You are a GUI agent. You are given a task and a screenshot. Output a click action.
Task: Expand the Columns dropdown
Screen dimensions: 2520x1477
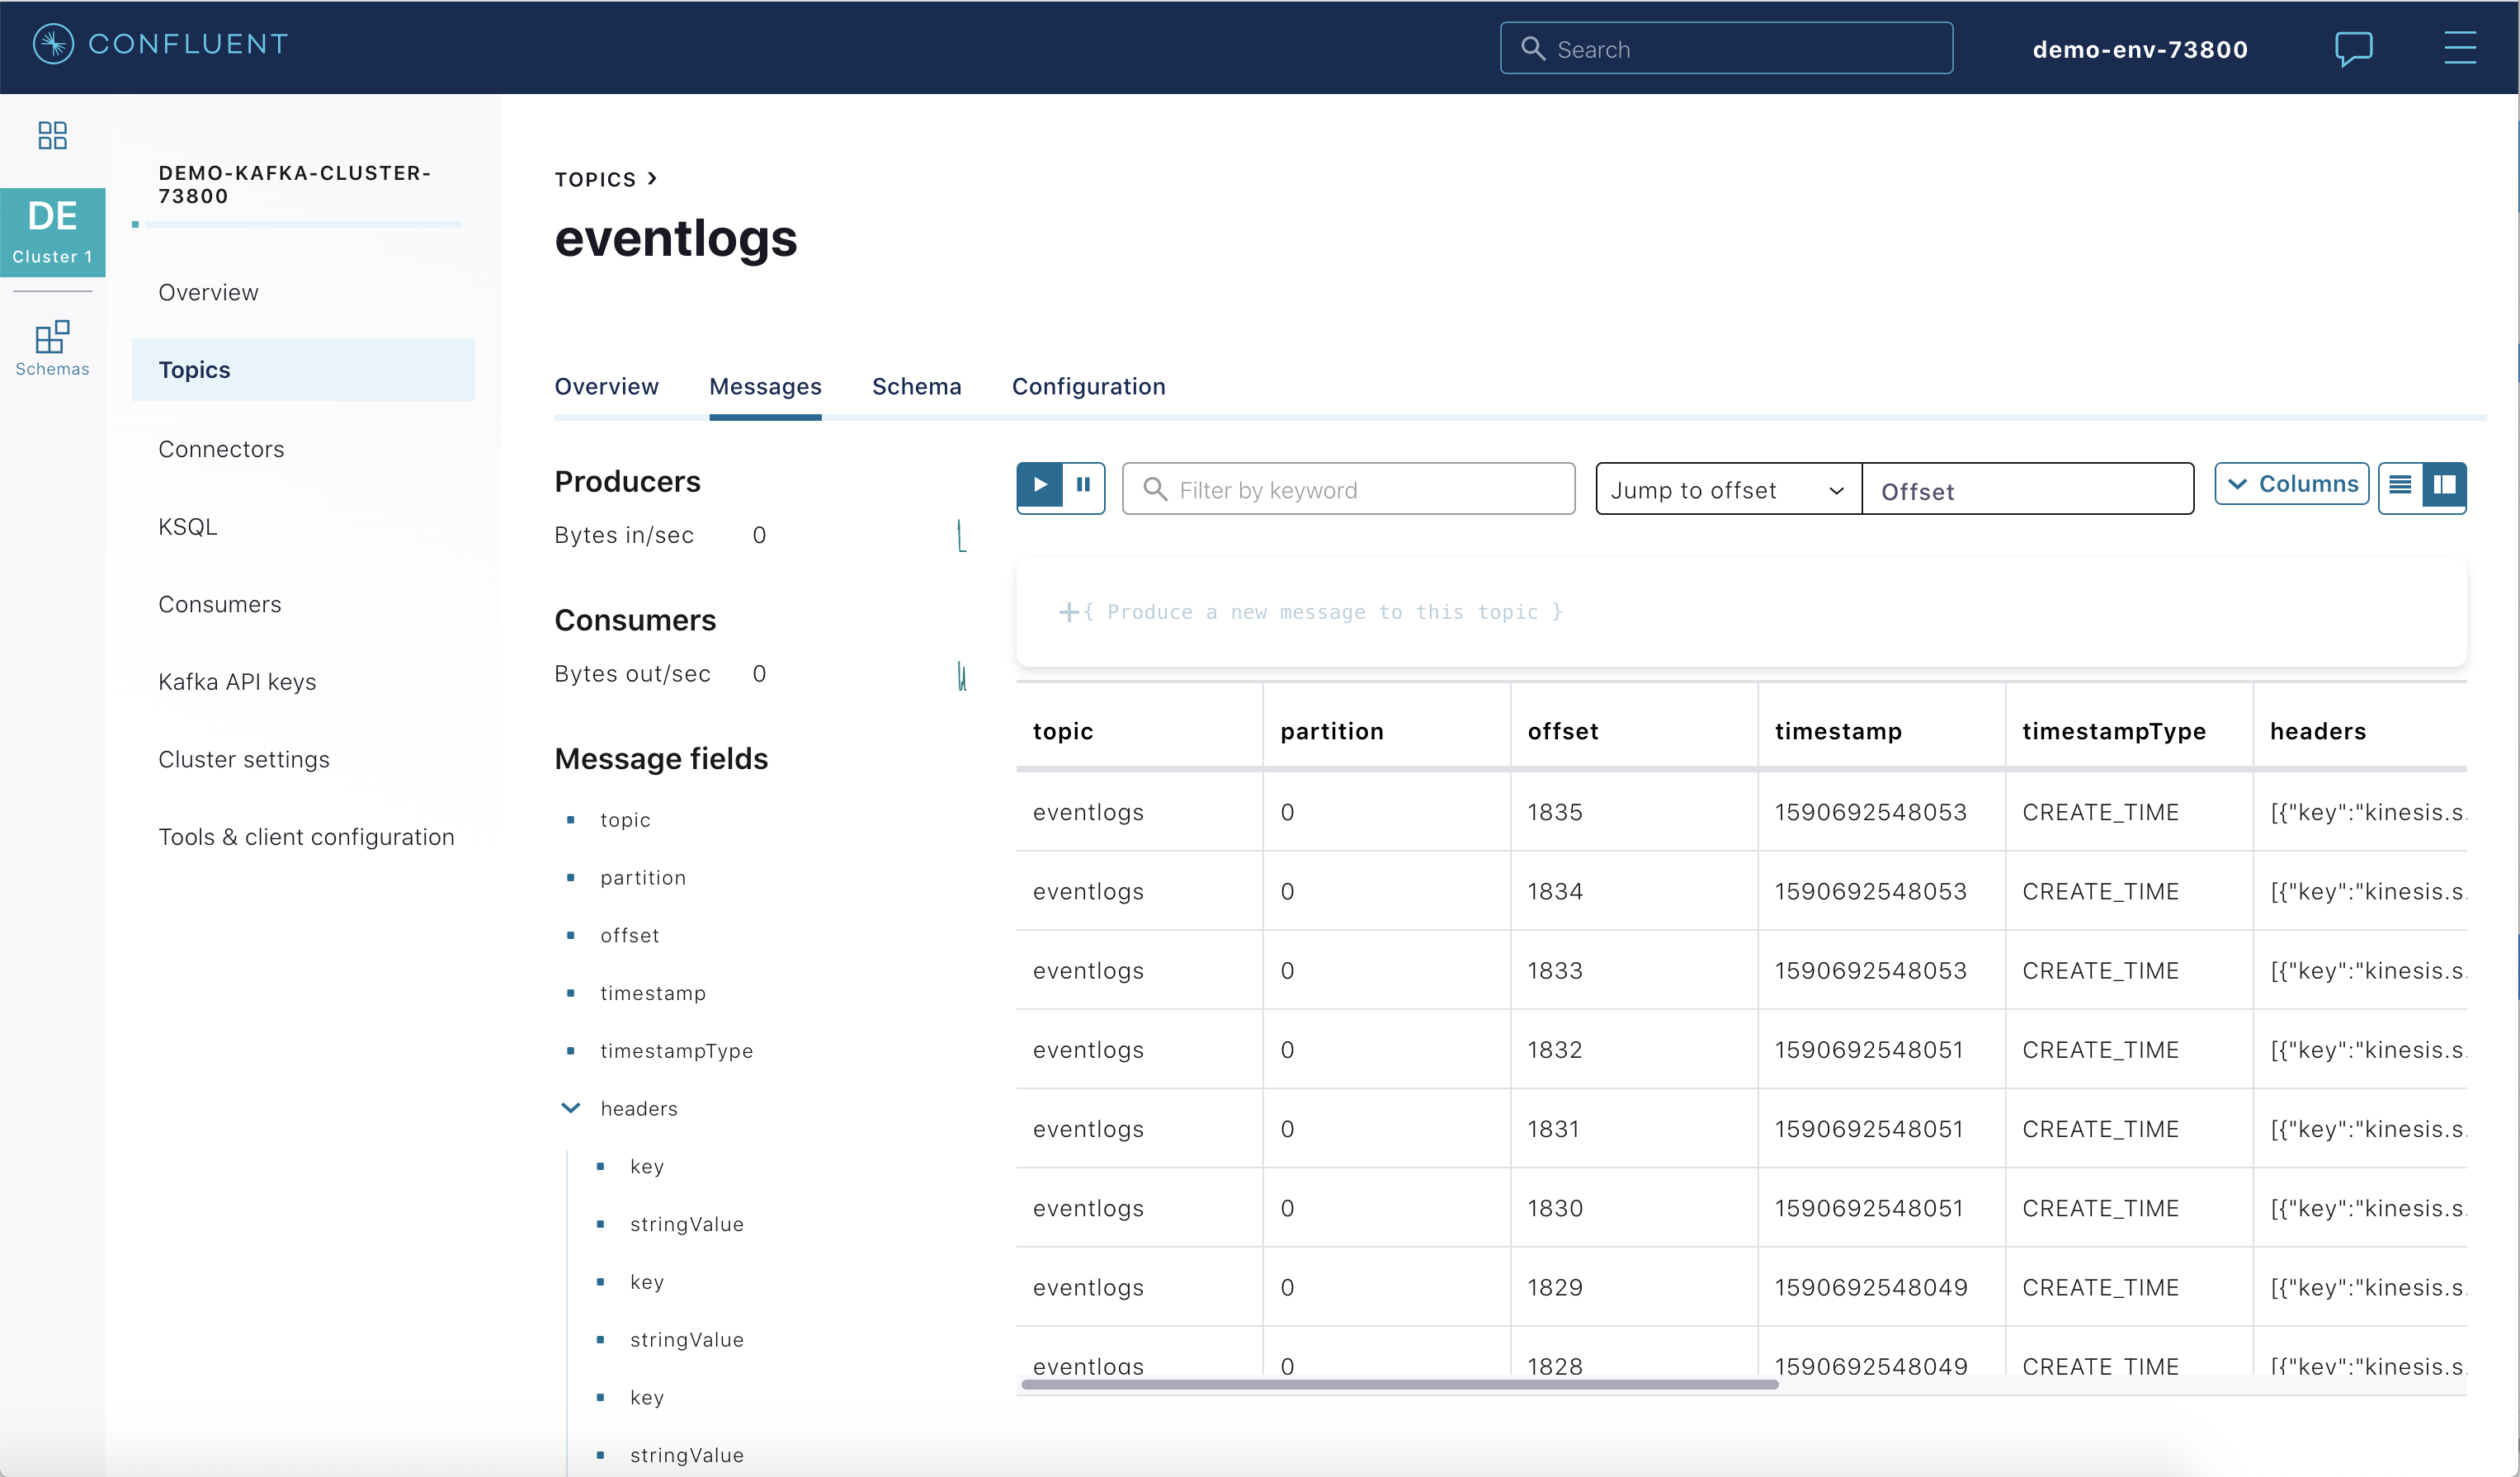[x=2291, y=484]
